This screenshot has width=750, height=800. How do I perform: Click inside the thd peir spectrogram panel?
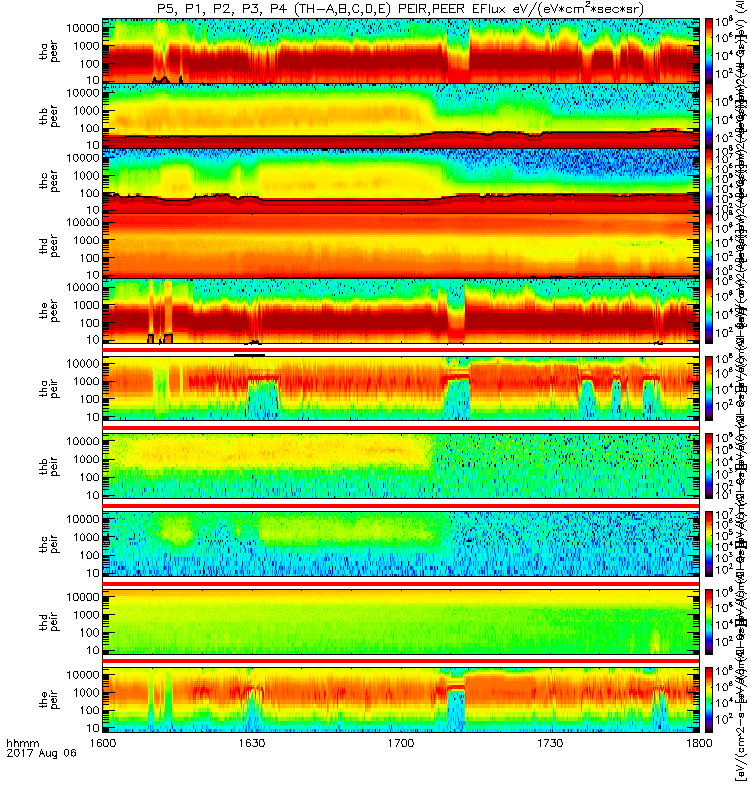click(x=401, y=621)
